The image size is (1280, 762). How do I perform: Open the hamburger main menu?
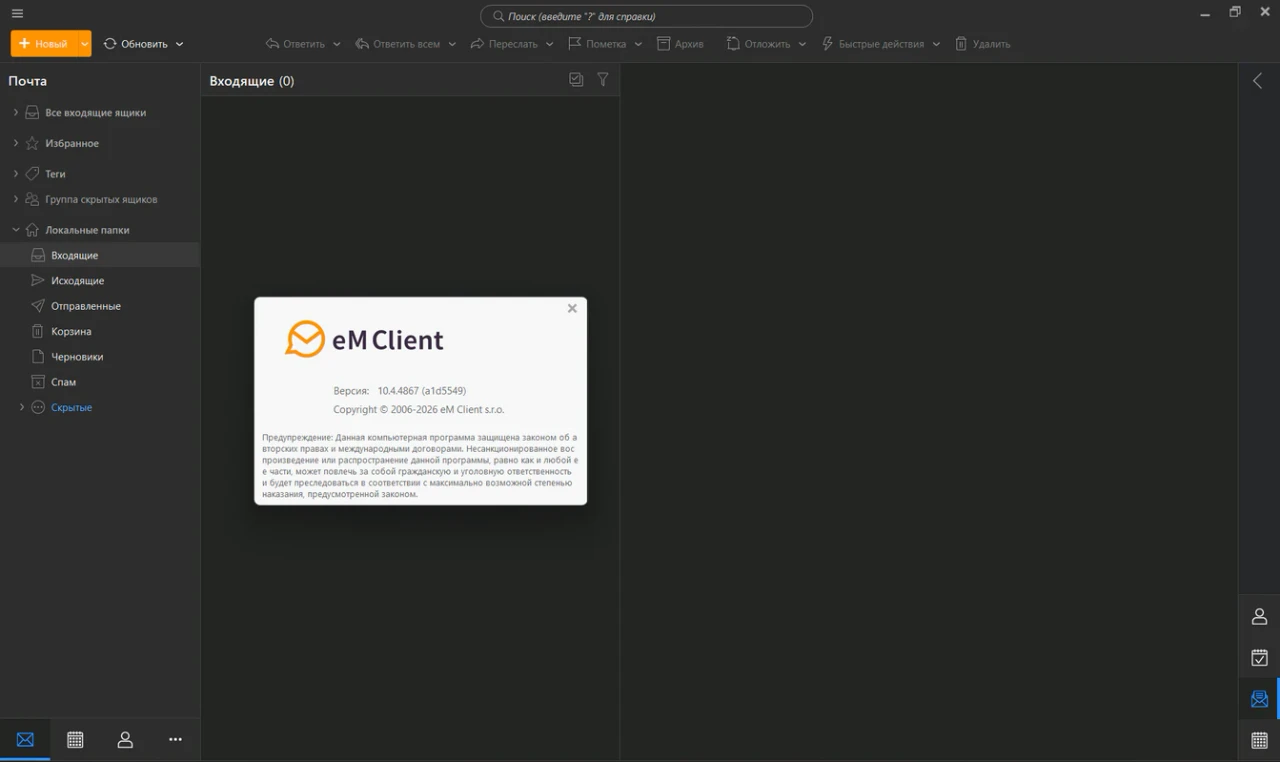click(x=17, y=13)
